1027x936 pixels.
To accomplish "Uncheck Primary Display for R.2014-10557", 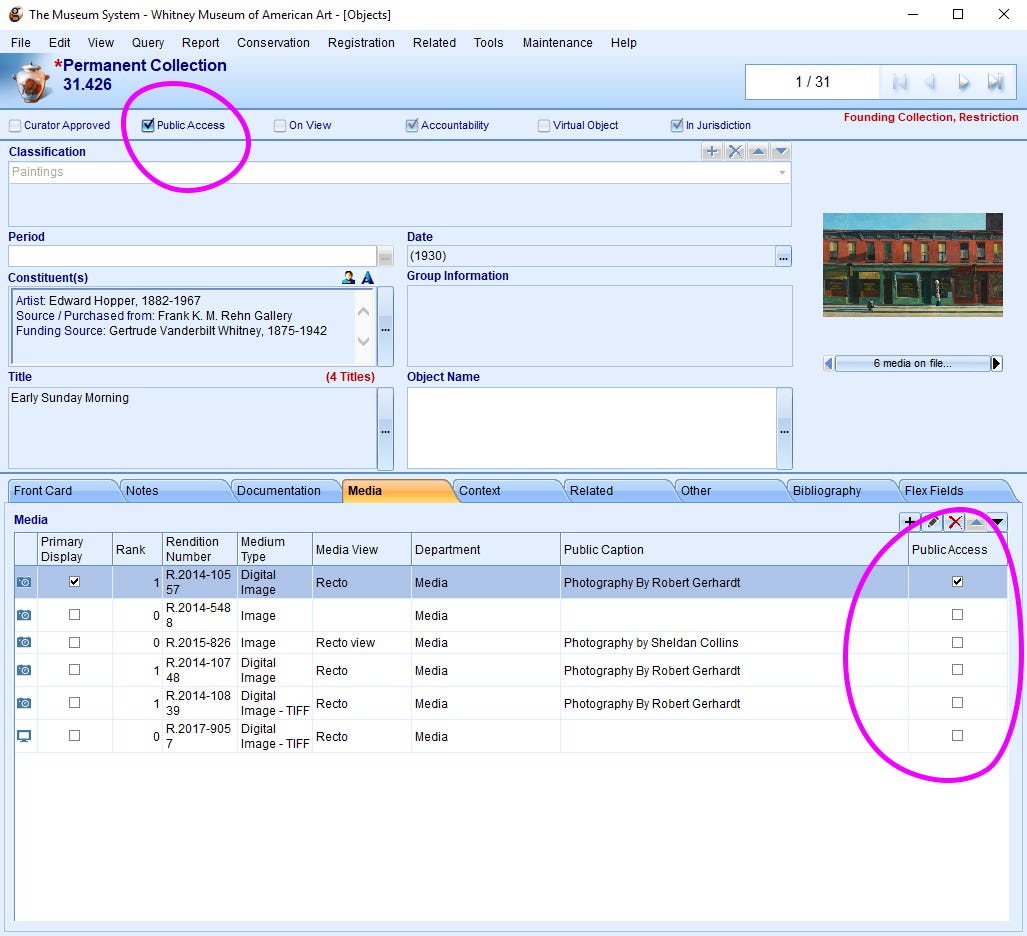I will click(x=75, y=582).
